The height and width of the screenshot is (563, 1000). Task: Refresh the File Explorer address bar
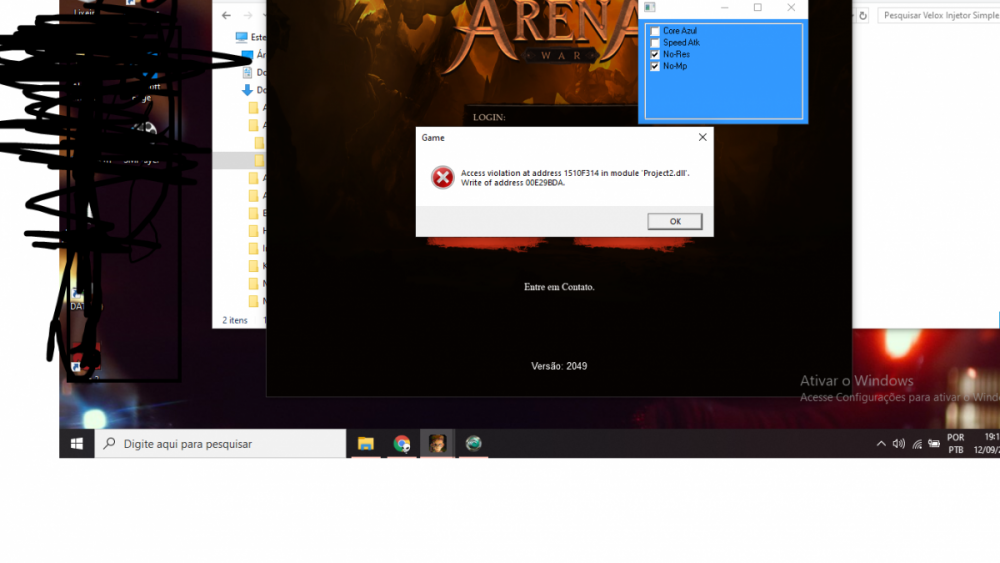(863, 15)
